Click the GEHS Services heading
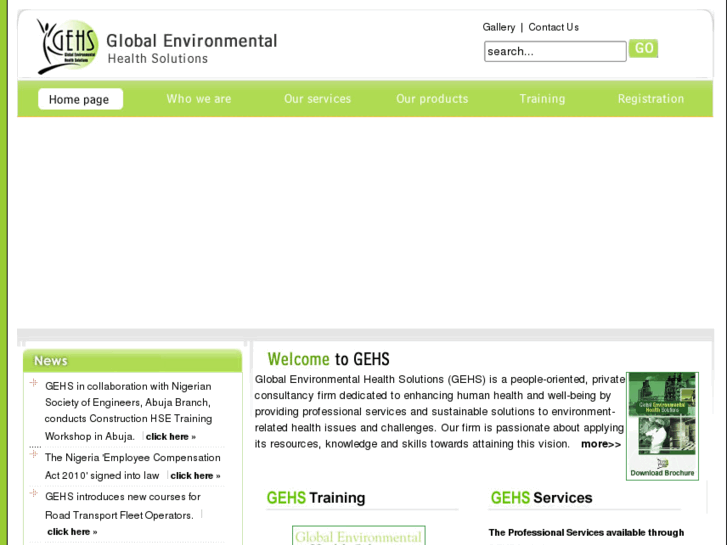The height and width of the screenshot is (545, 727). point(542,498)
